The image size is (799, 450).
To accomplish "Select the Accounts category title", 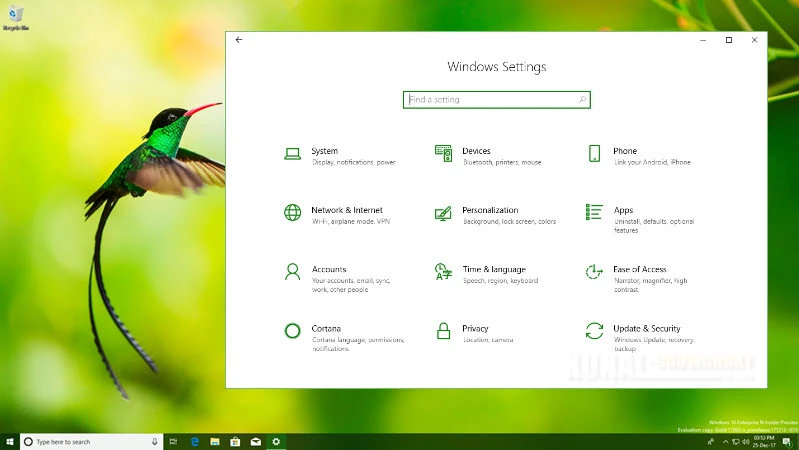I will 329,269.
